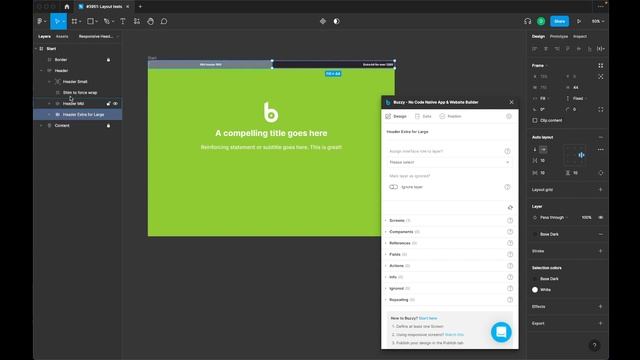Expand the References section in Buzzy
The image size is (640, 360).
point(386,243)
